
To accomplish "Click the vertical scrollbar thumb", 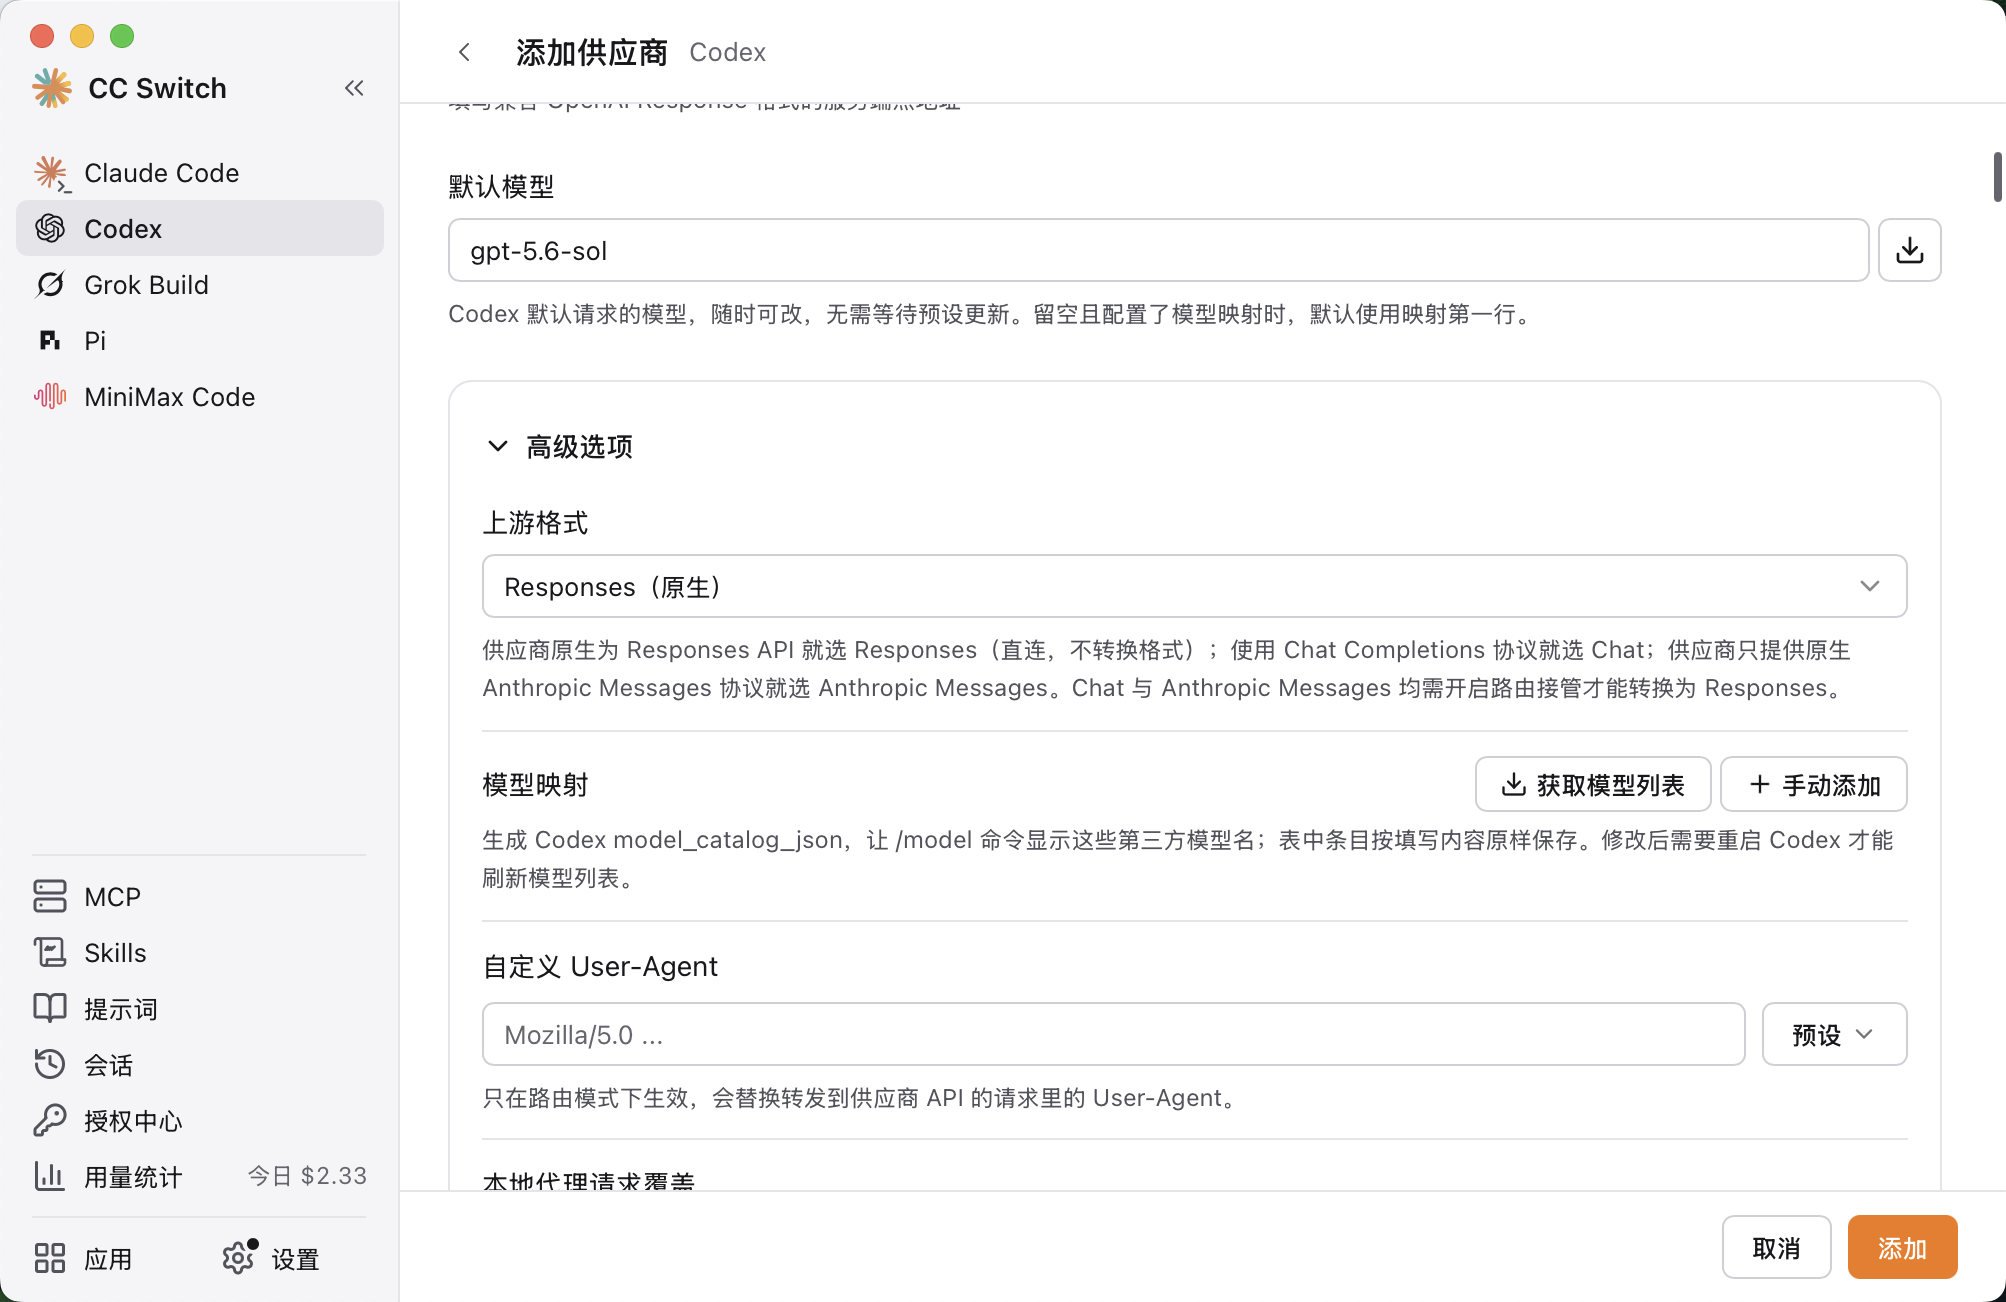I will [1998, 177].
